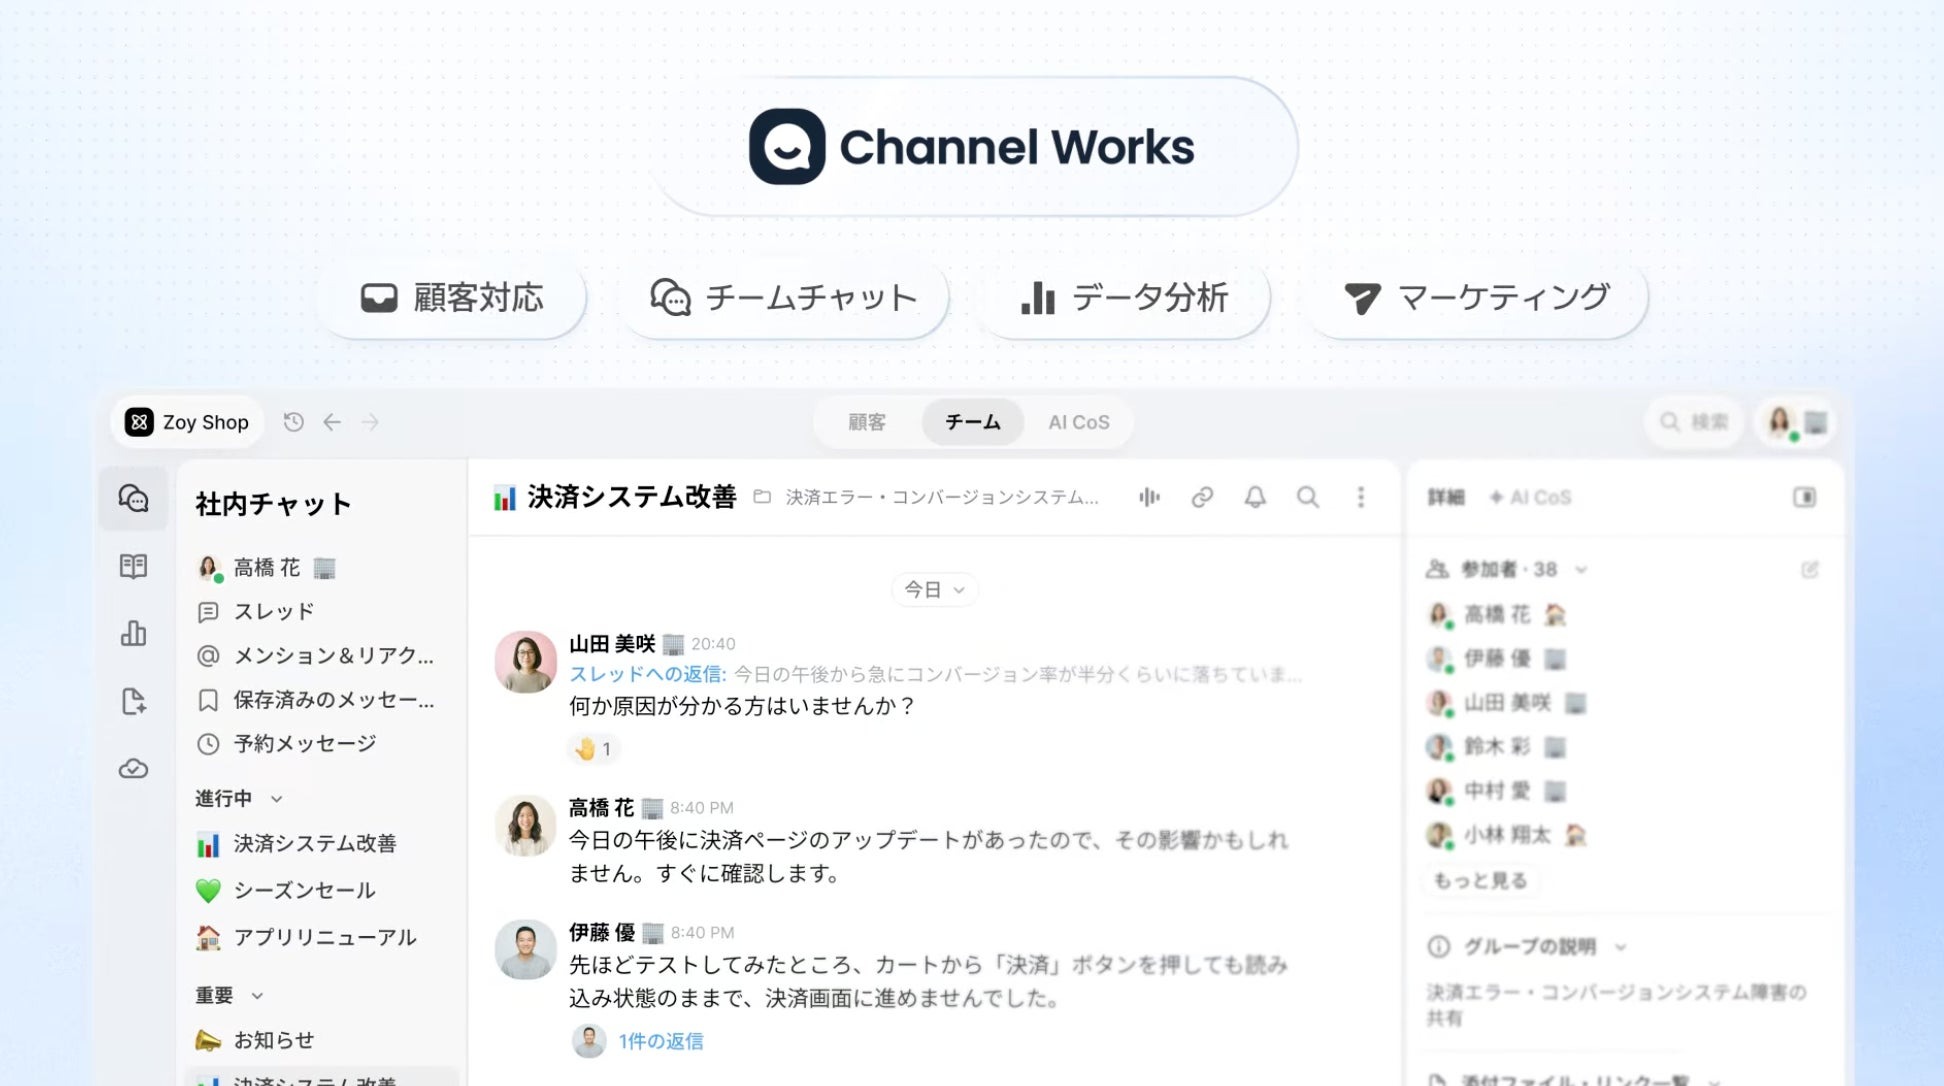Open the 詳細 tab in right panel
The image size is (1944, 1086).
[1446, 497]
